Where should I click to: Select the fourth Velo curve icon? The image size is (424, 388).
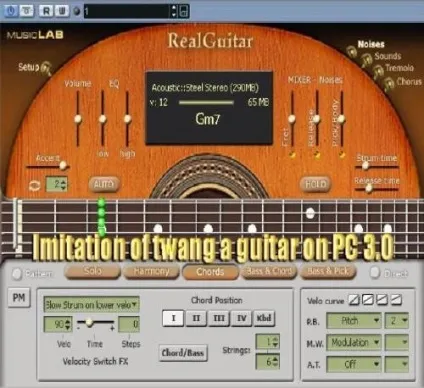pyautogui.click(x=396, y=300)
